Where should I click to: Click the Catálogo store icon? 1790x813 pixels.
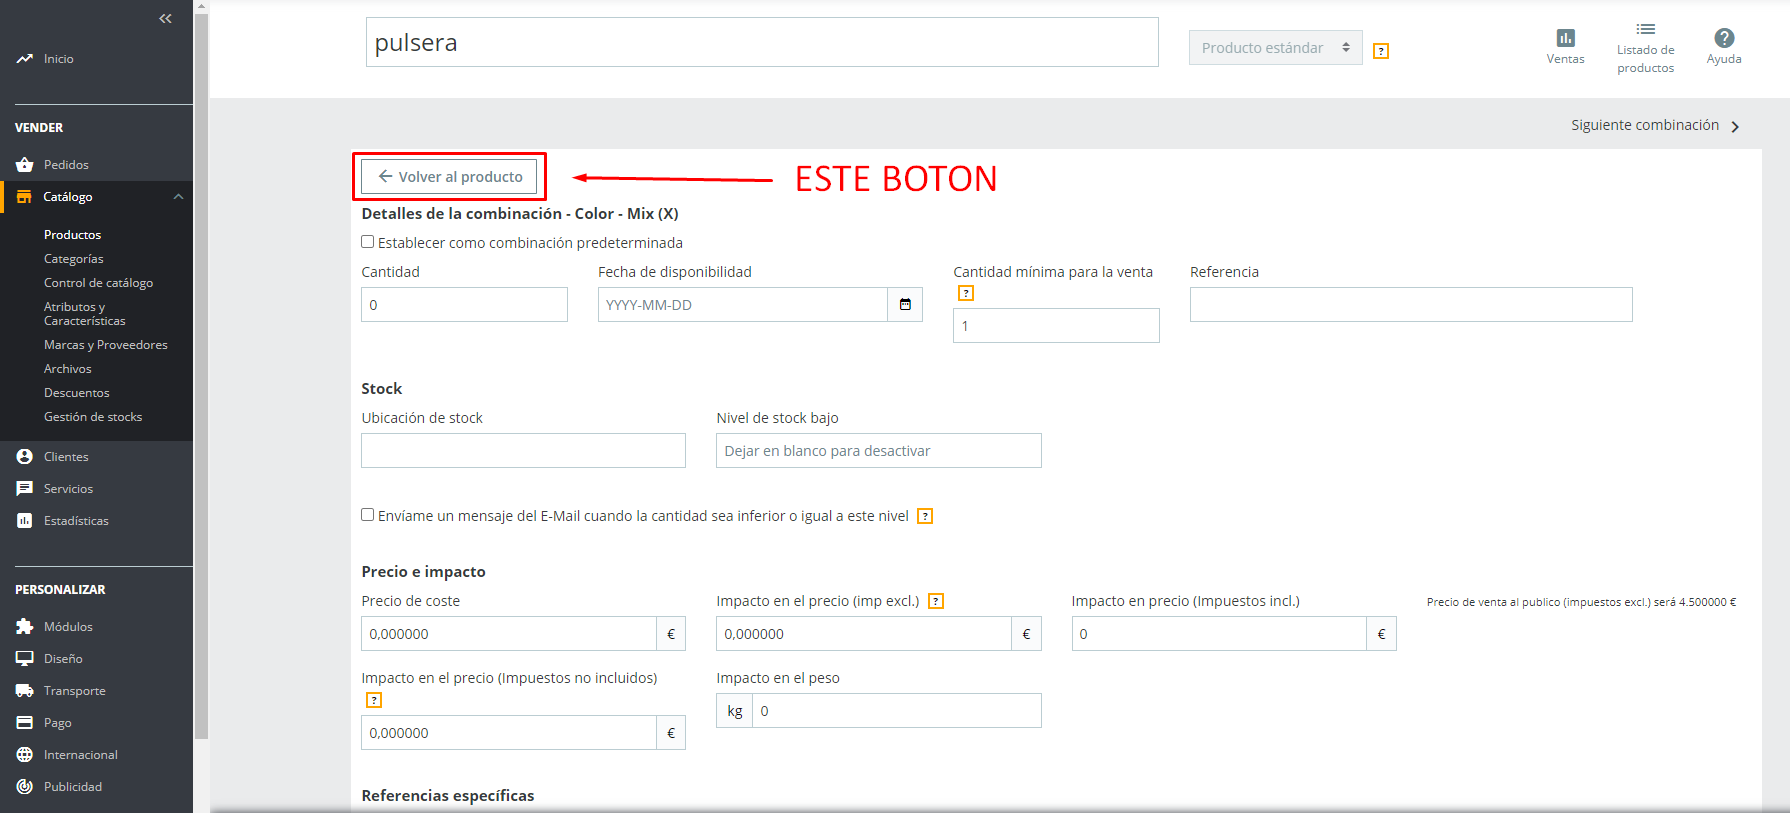[25, 197]
